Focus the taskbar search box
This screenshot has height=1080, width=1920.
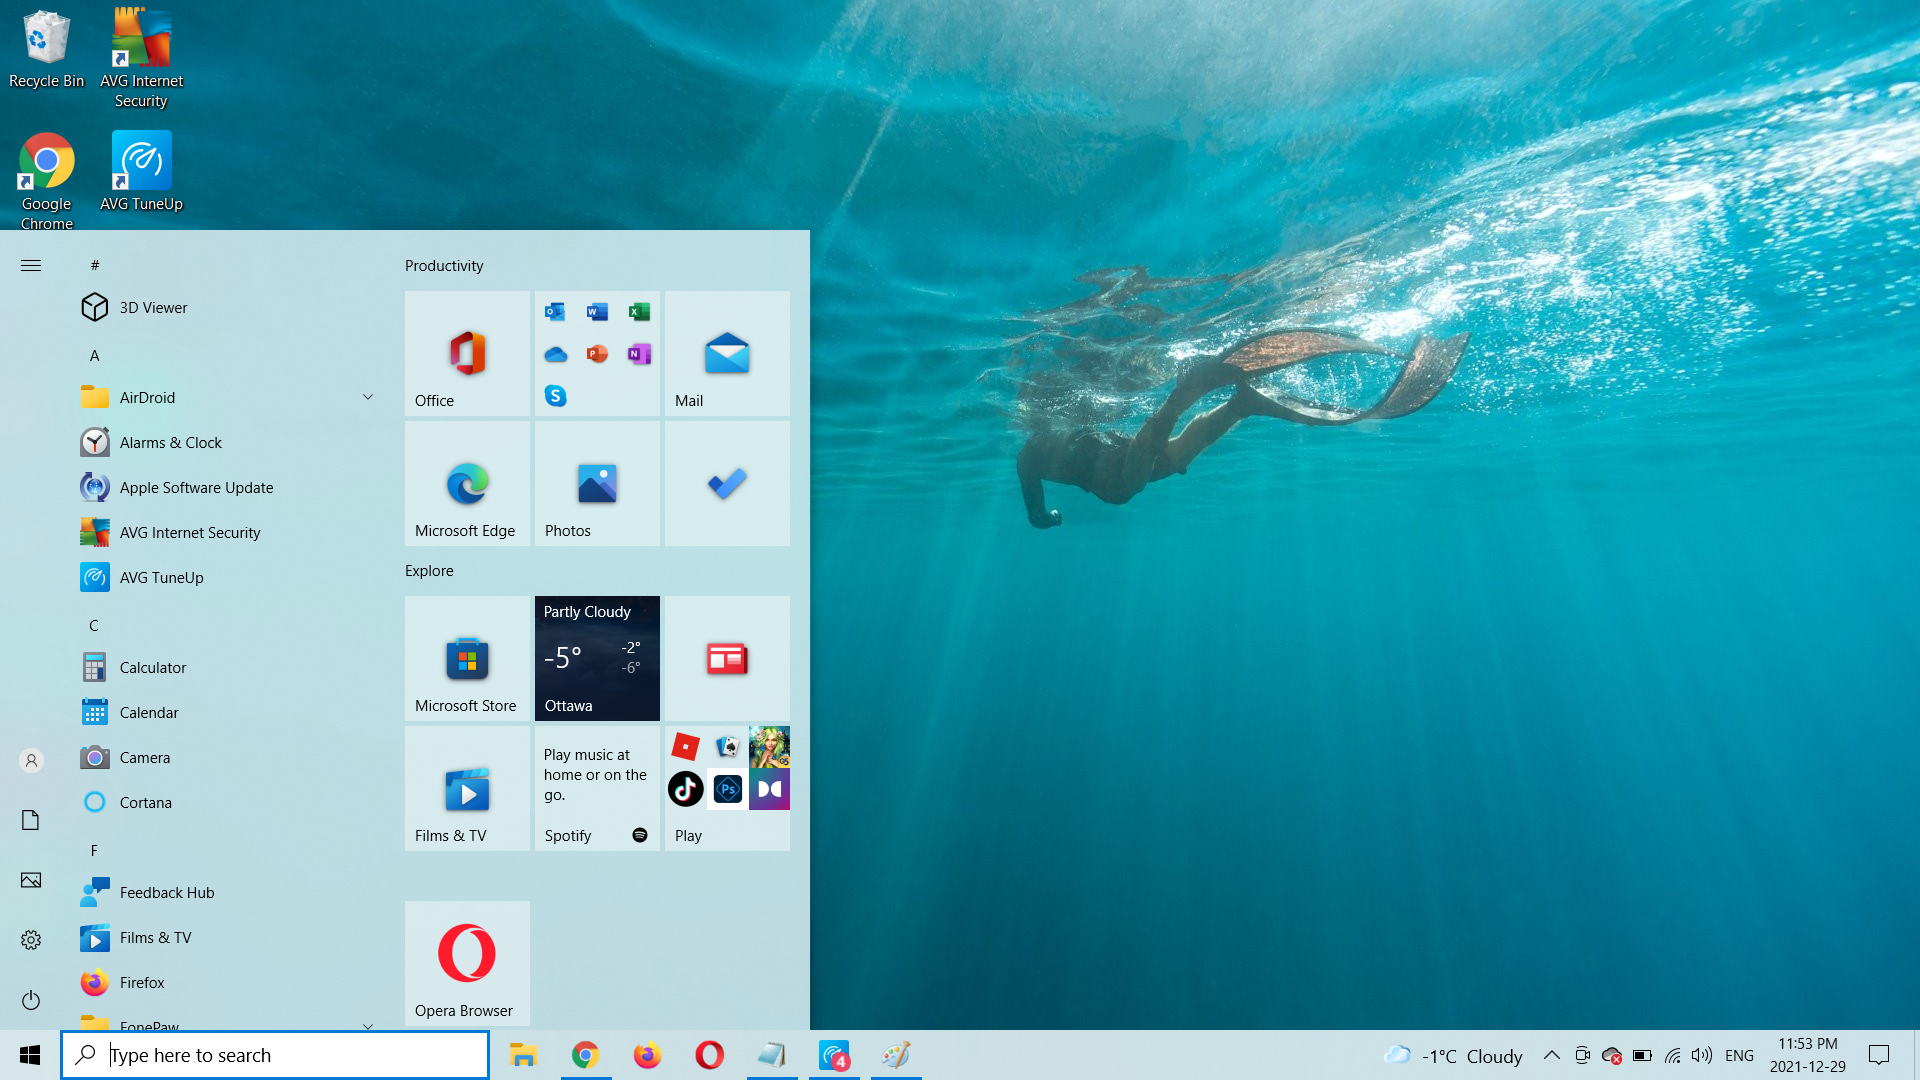click(x=275, y=1055)
